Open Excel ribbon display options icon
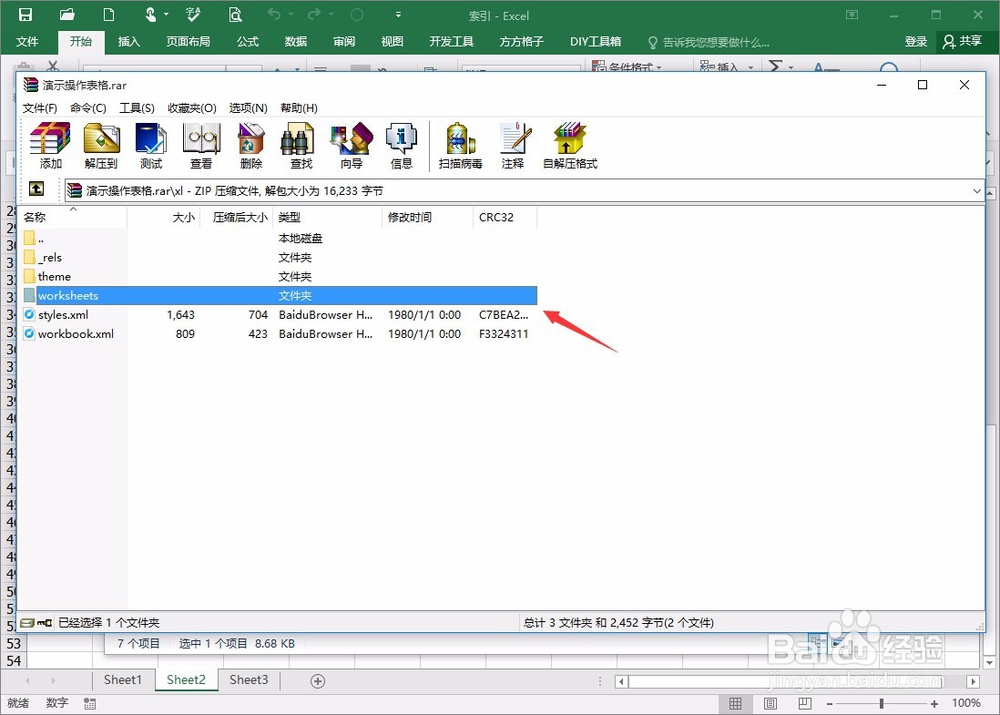This screenshot has width=1000, height=715. (x=852, y=15)
